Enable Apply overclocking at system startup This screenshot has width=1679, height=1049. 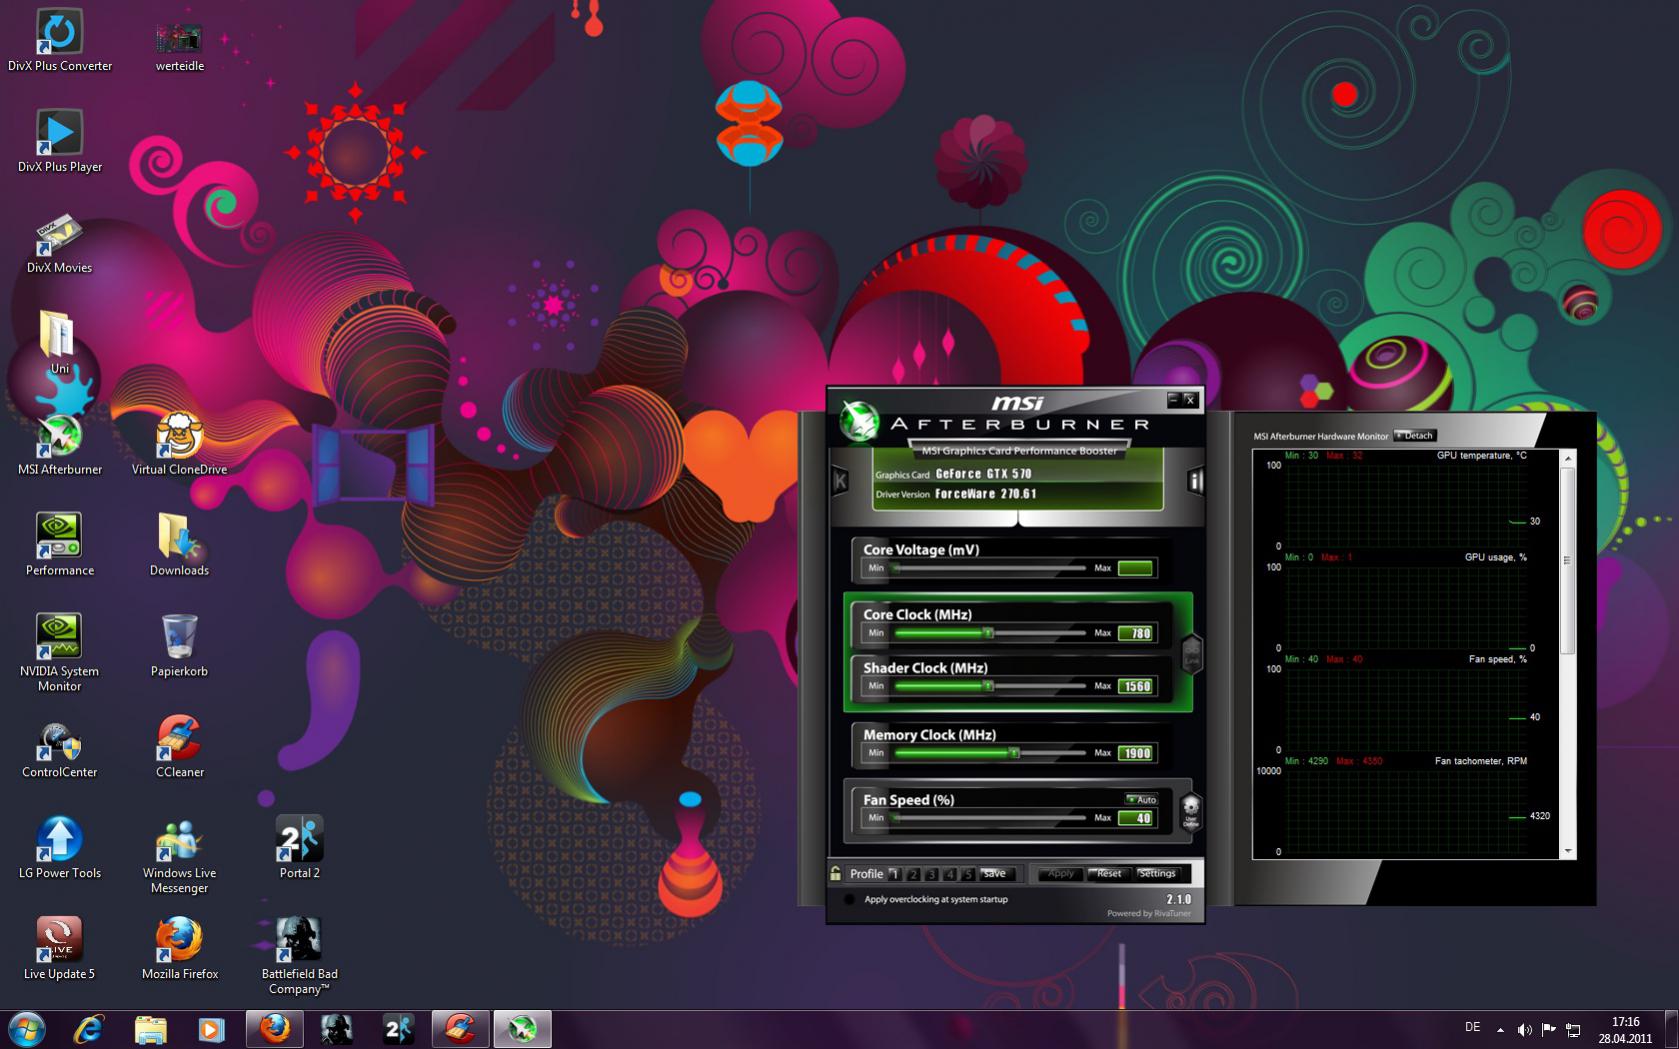click(849, 899)
